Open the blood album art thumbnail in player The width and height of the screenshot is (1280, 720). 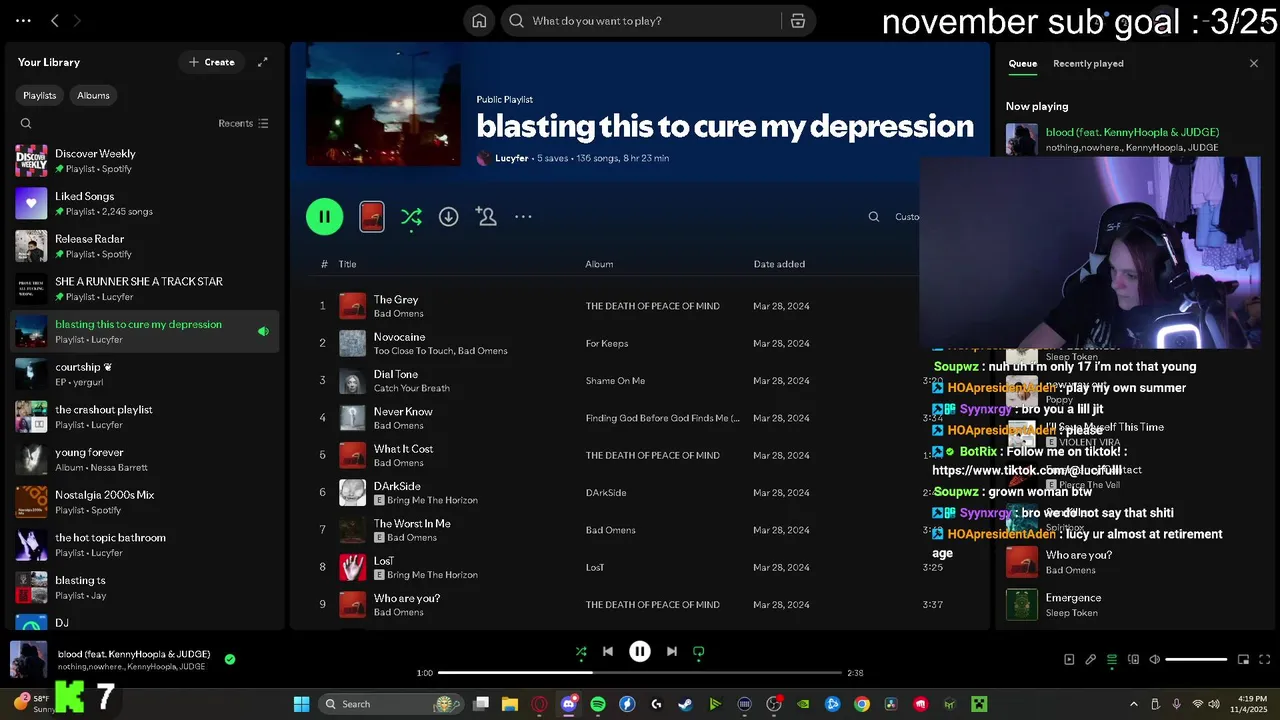point(28,660)
